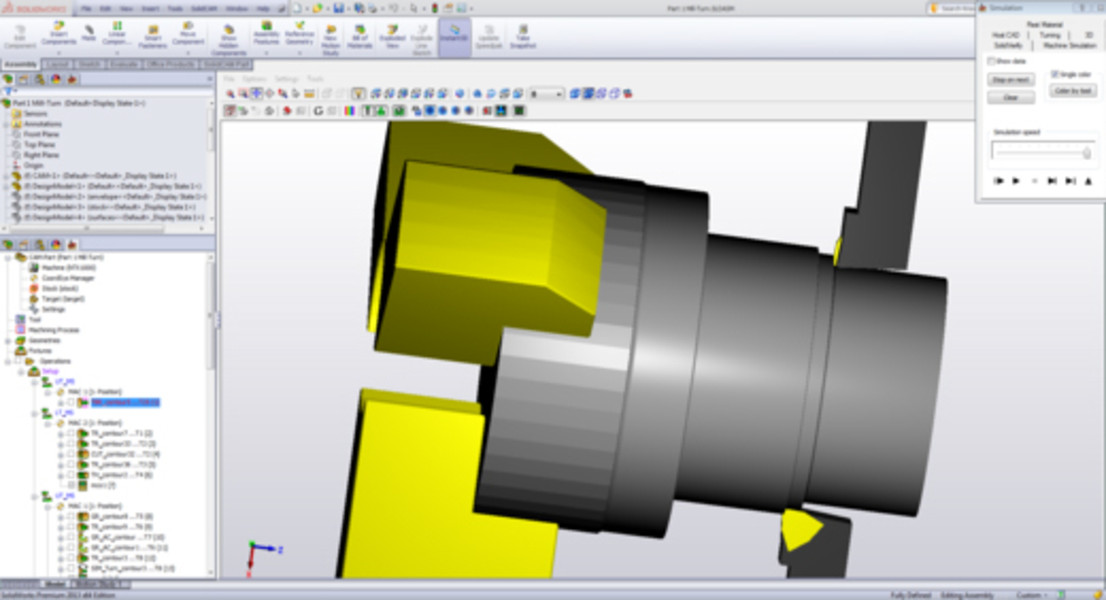Switch to the Machine Simulation tab

click(x=1070, y=45)
